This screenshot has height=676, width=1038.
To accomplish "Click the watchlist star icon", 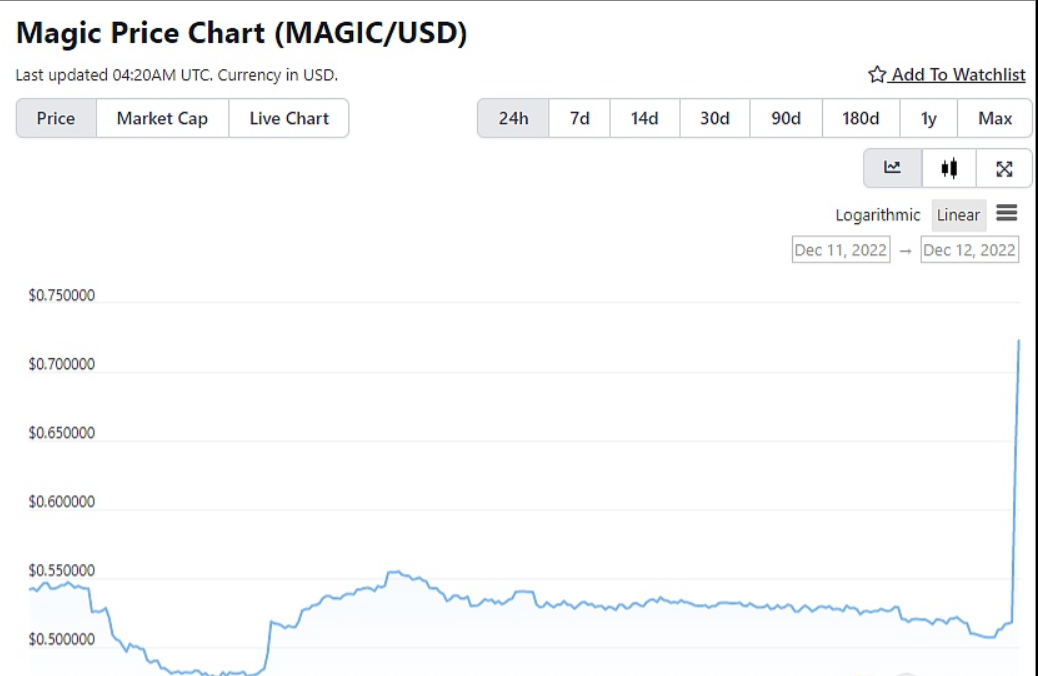I will 877,74.
